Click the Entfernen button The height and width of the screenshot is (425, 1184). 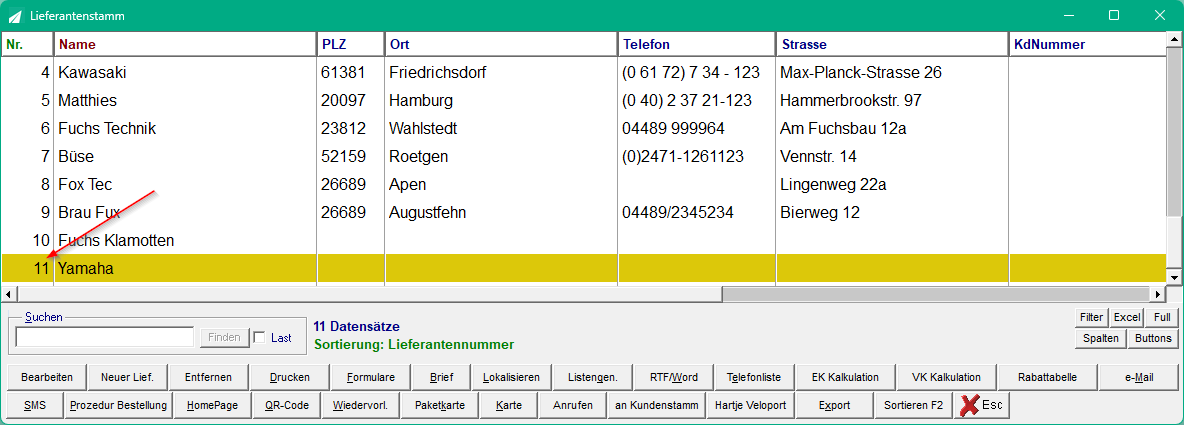click(x=208, y=377)
